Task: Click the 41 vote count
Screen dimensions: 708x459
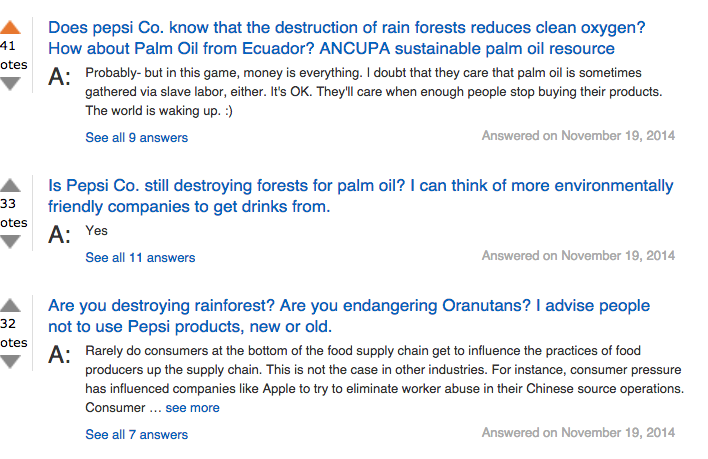Action: tap(8, 46)
